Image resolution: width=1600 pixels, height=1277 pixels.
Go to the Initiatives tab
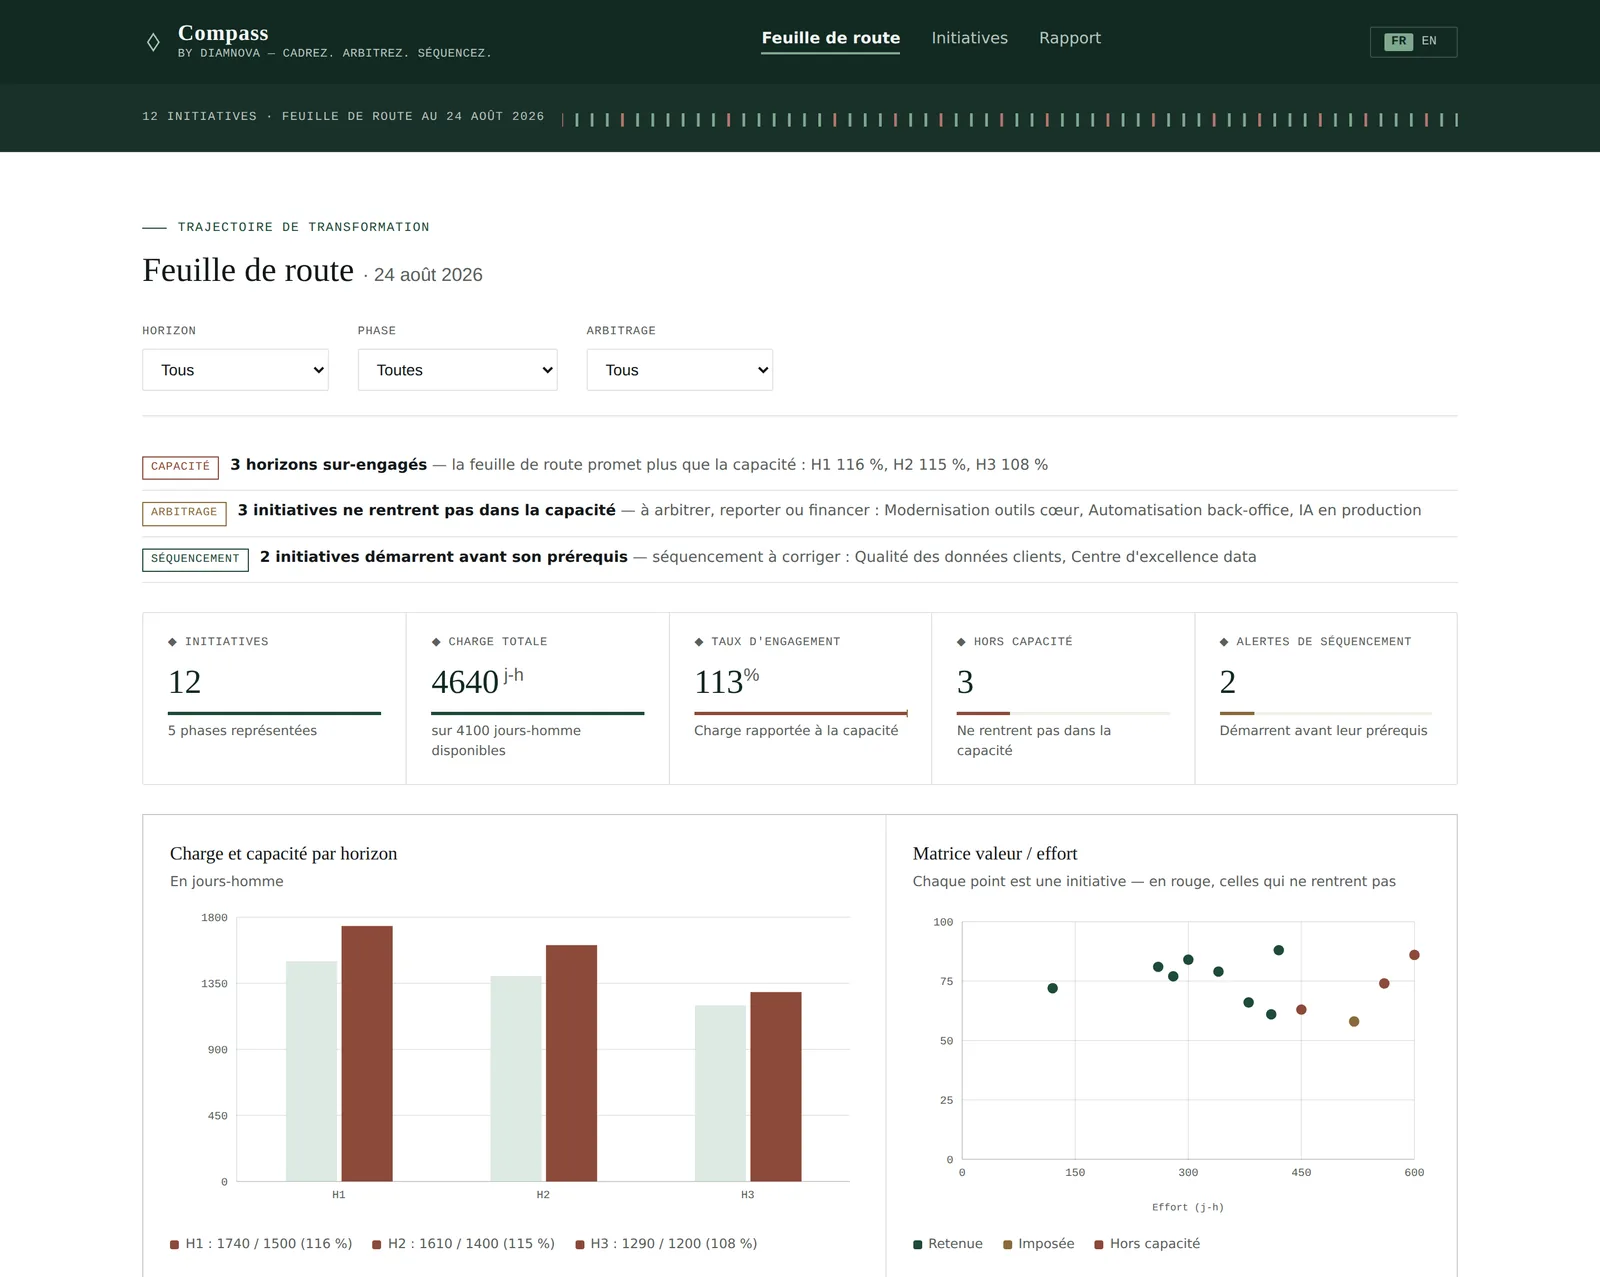click(969, 38)
